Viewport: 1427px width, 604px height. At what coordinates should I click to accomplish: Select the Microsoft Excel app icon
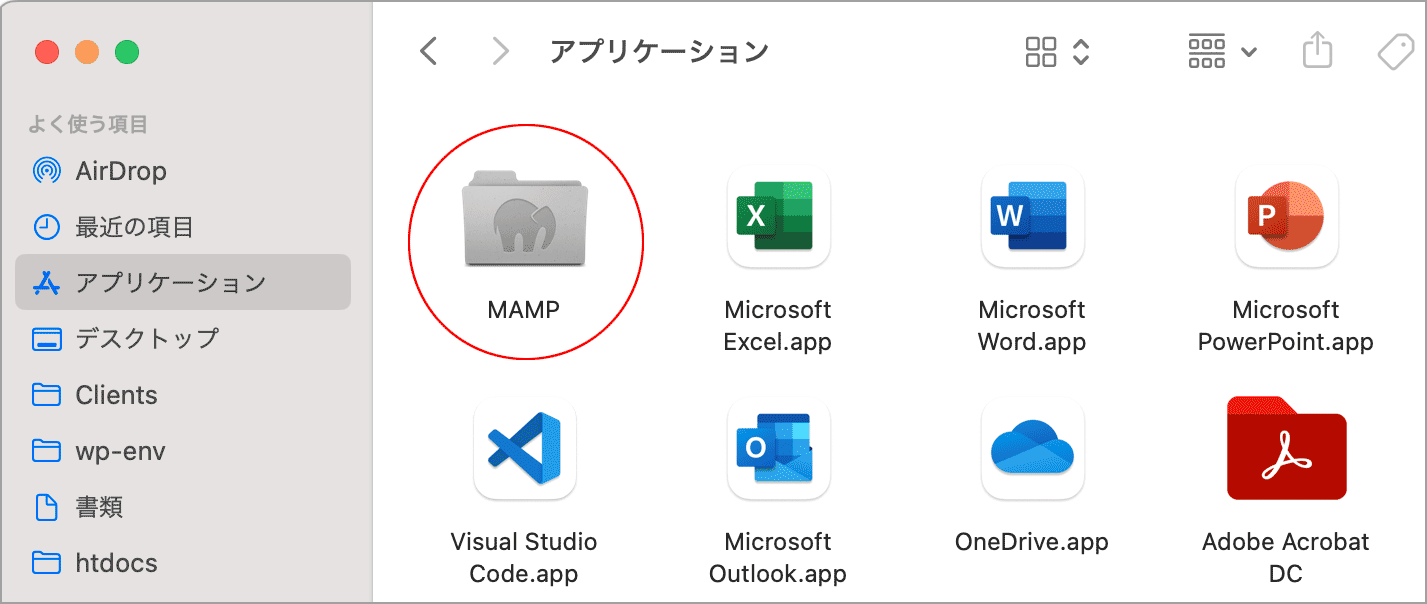click(x=778, y=218)
